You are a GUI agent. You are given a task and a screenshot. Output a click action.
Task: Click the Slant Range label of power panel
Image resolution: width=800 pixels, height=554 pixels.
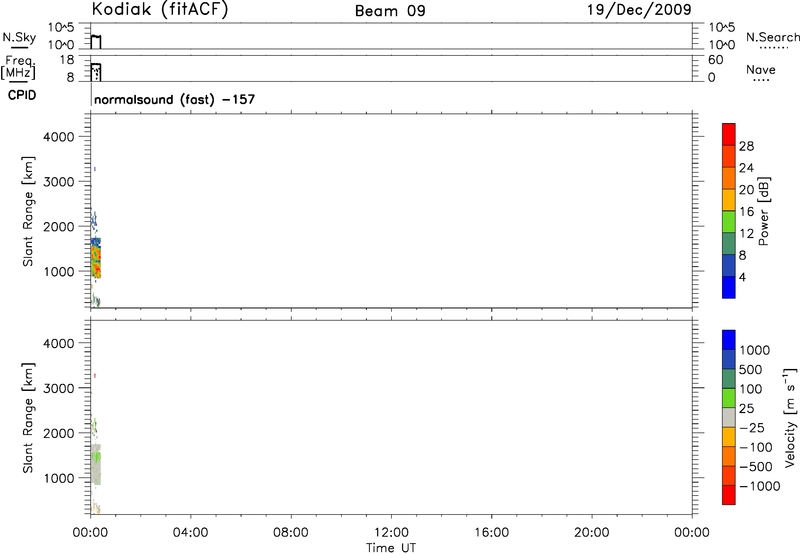tap(28, 211)
